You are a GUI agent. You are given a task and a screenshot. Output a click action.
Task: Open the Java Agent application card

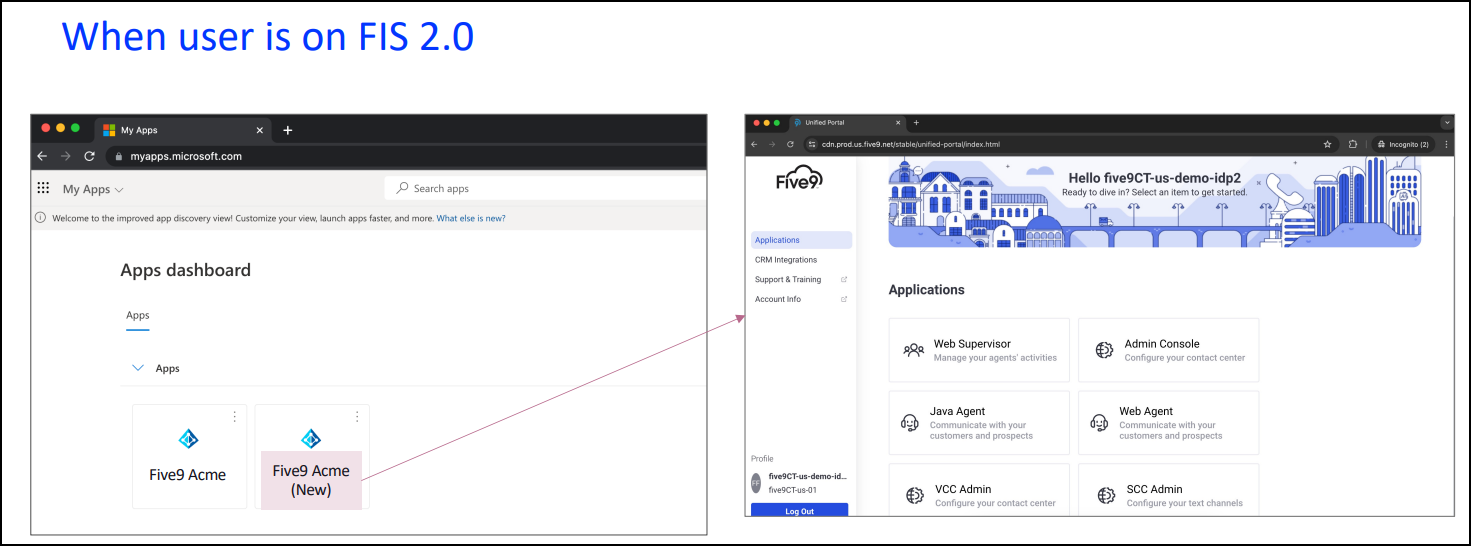point(979,423)
